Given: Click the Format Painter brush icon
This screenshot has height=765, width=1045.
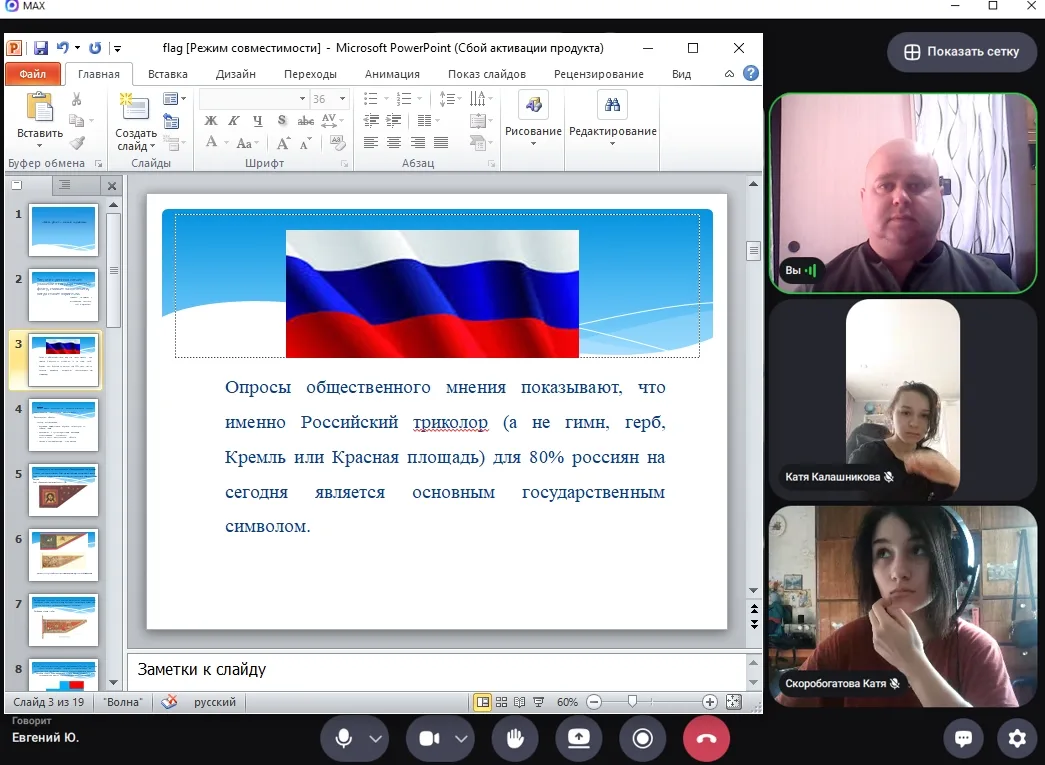Looking at the screenshot, I should 77,143.
